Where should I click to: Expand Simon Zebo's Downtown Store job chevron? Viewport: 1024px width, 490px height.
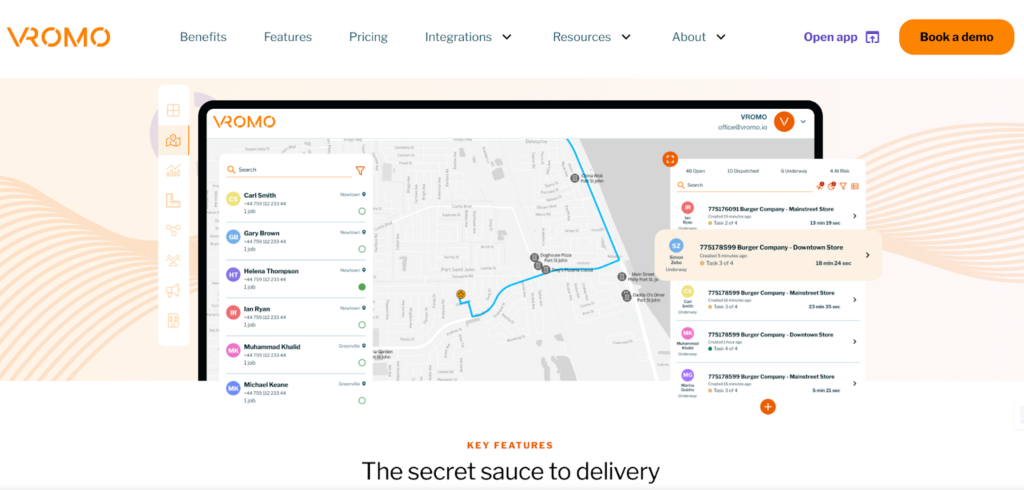coord(867,255)
